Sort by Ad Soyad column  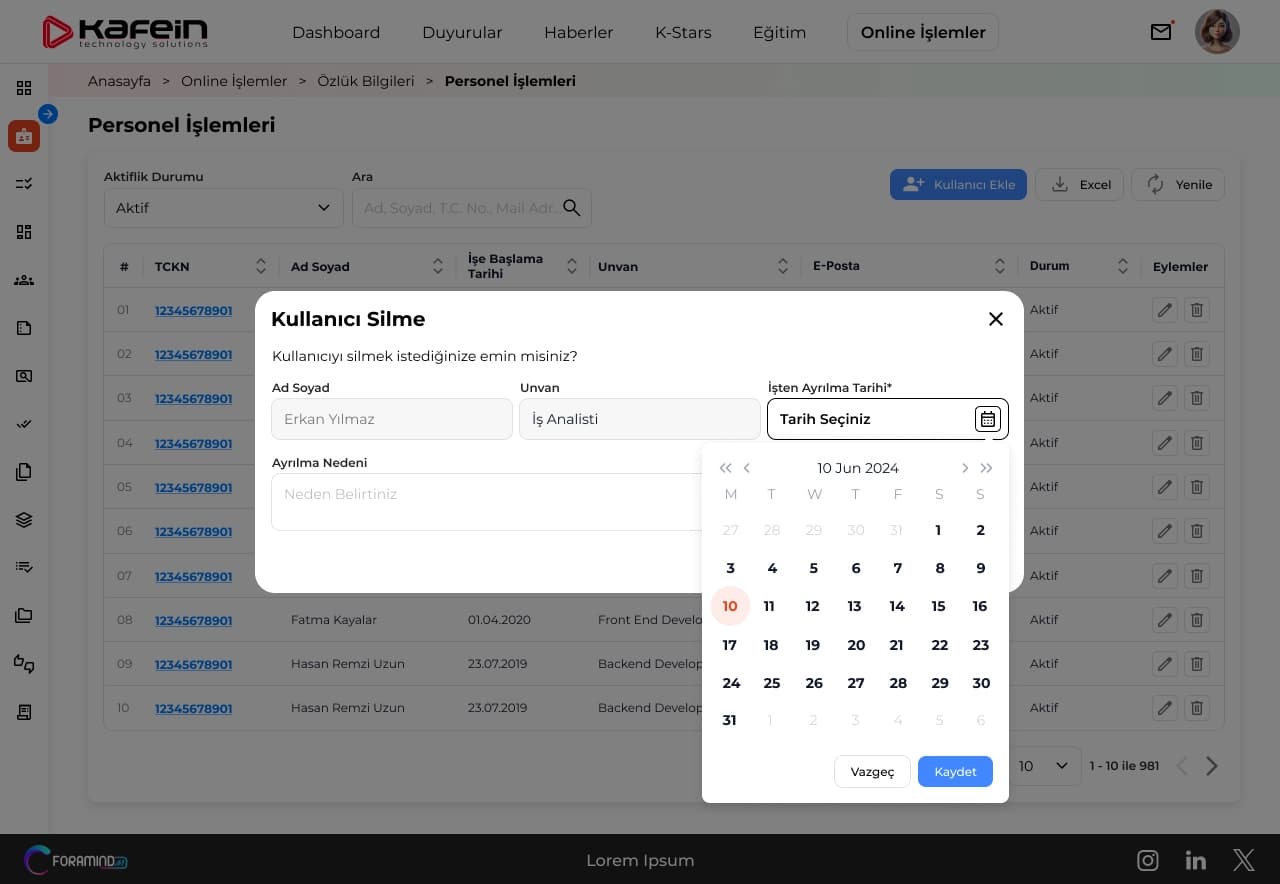point(438,266)
